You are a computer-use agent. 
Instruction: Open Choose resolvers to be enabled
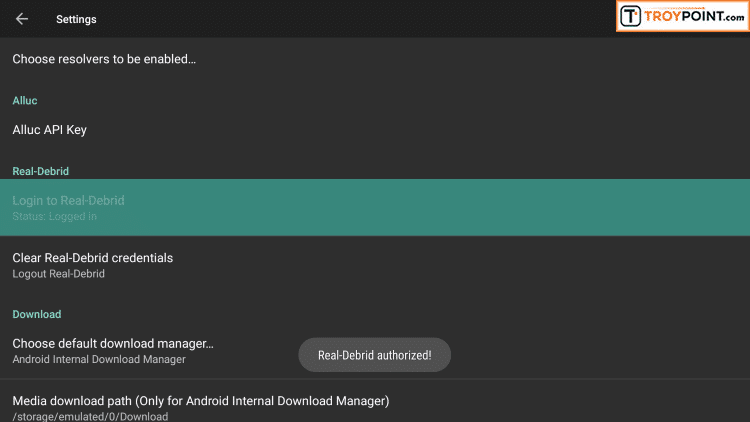tap(375, 59)
